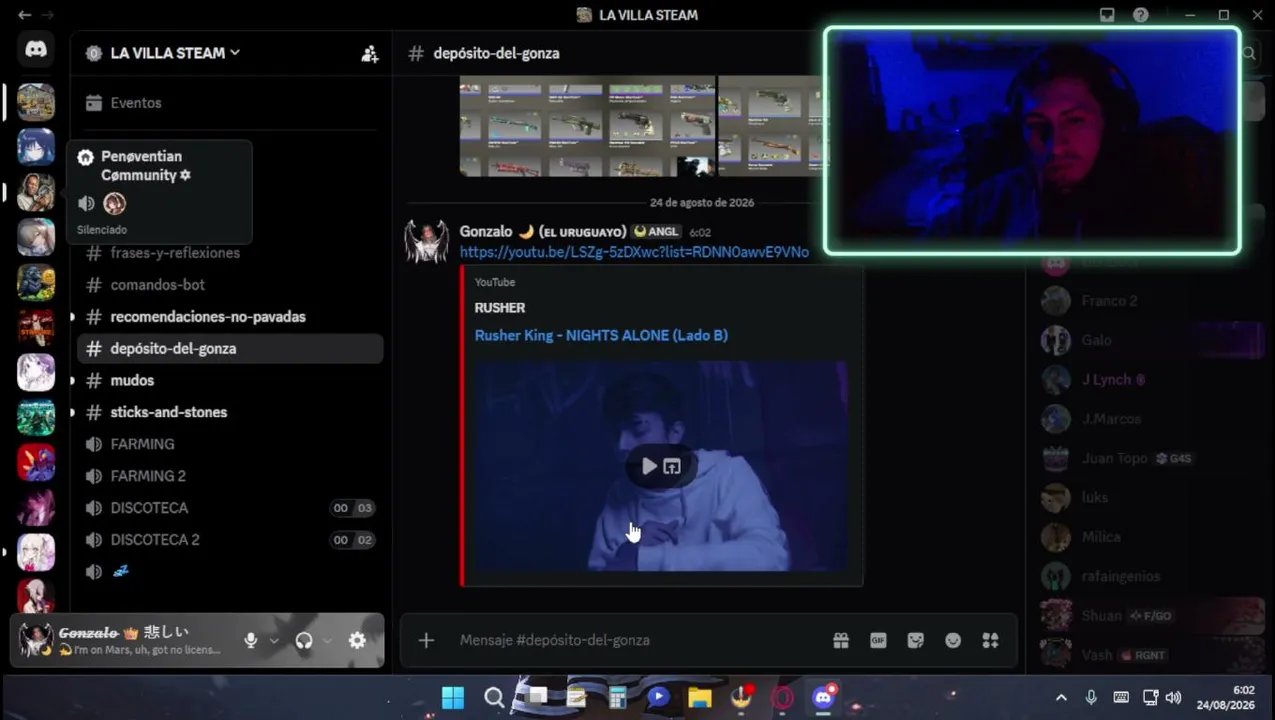Open Opera GX from the taskbar
Image resolution: width=1275 pixels, height=720 pixels.
[782, 697]
